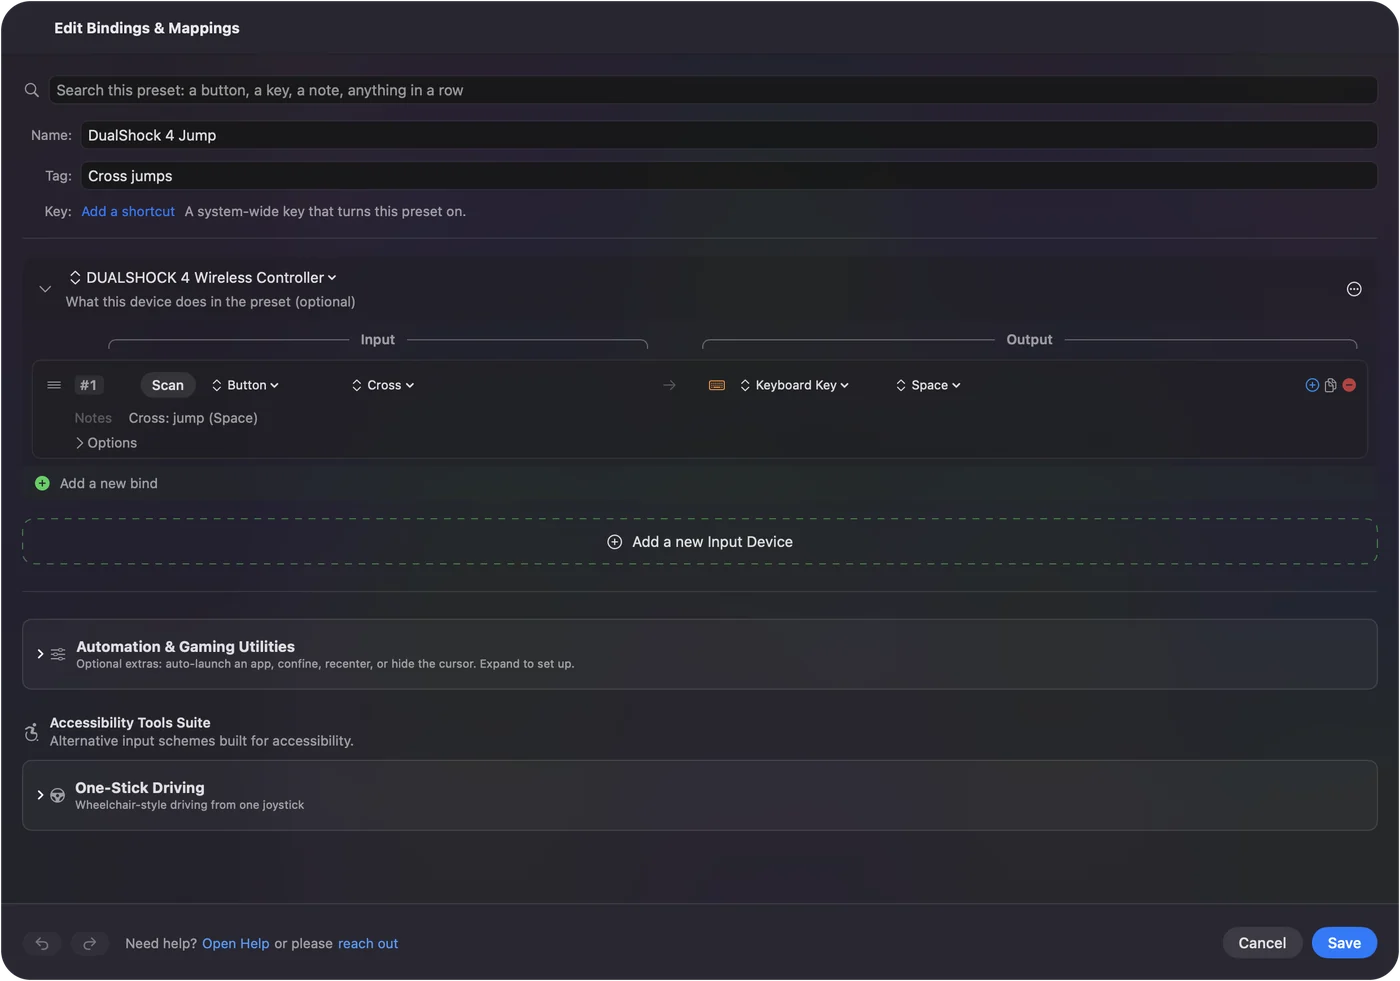
Task: Click the optional device description field
Action: (211, 302)
